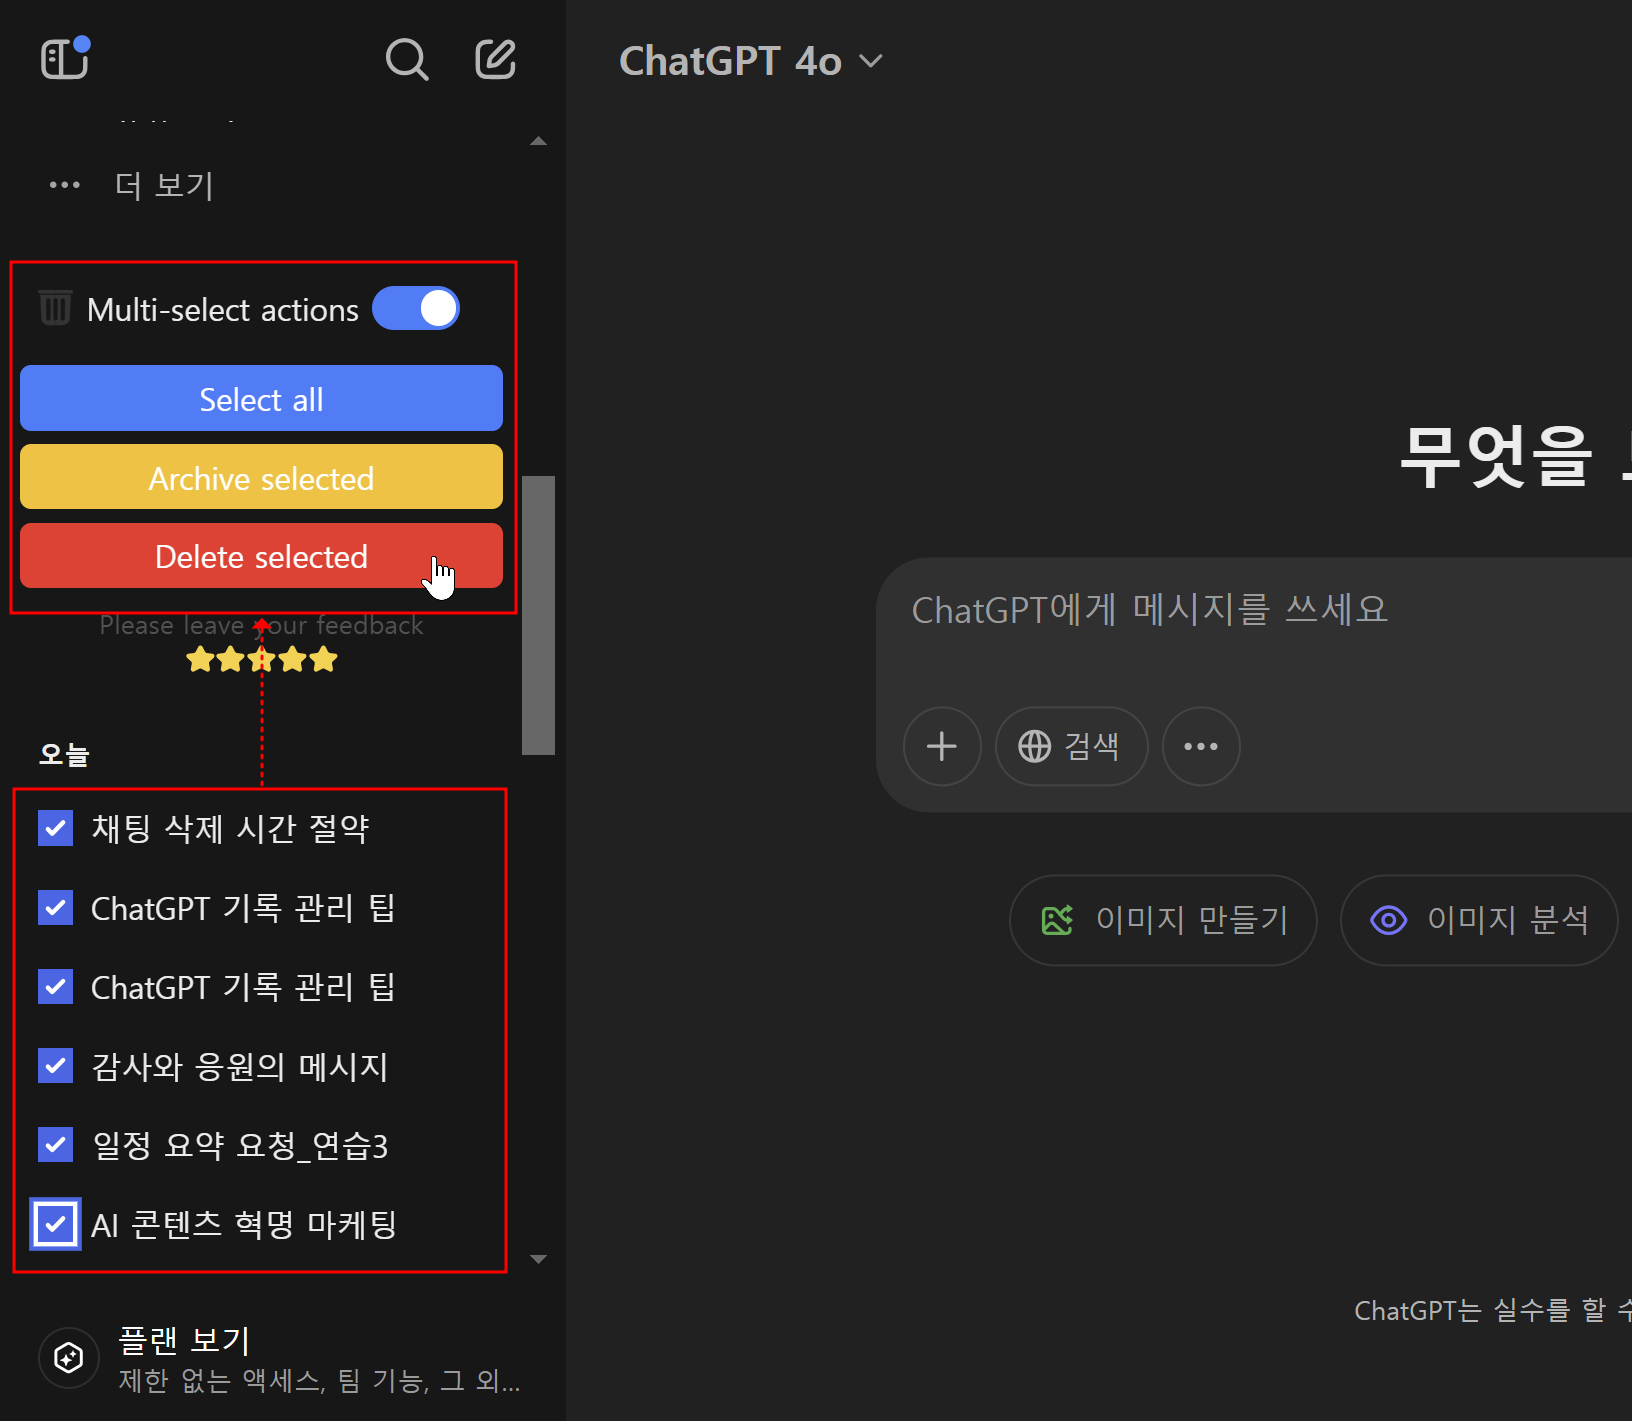Select the "이미지 분석" option

pos(1478,920)
